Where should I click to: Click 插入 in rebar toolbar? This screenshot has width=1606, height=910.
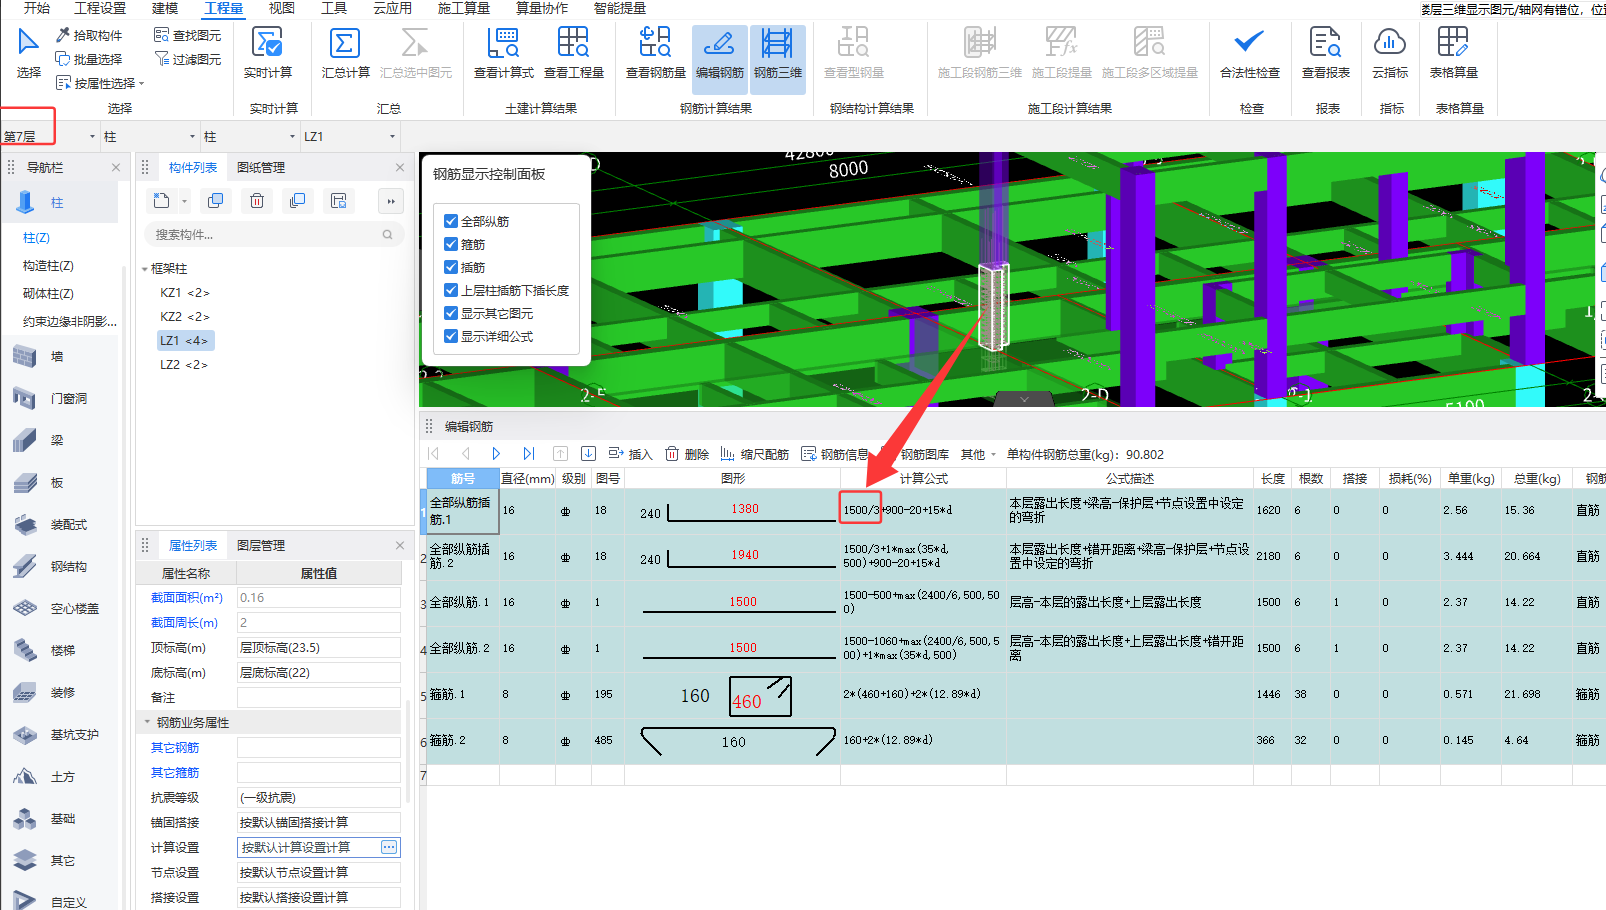[x=630, y=454]
